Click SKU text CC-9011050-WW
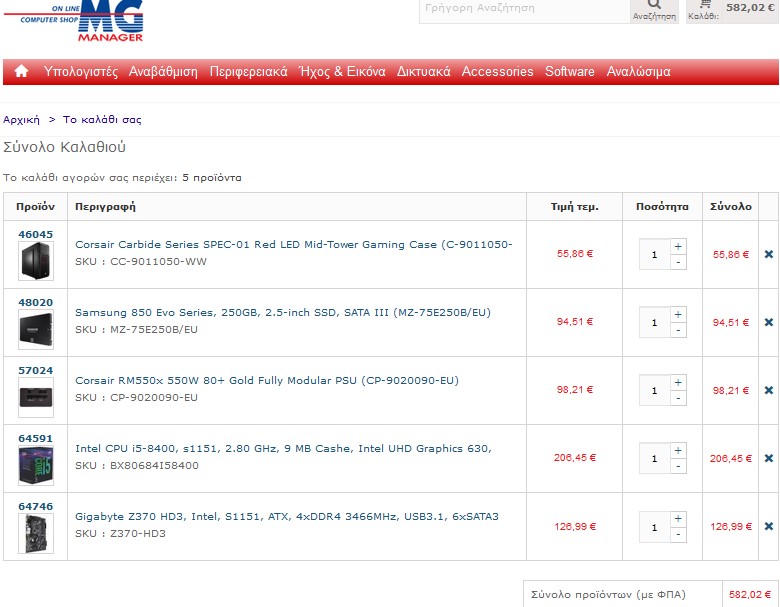This screenshot has height=607, width=780. tap(158, 262)
